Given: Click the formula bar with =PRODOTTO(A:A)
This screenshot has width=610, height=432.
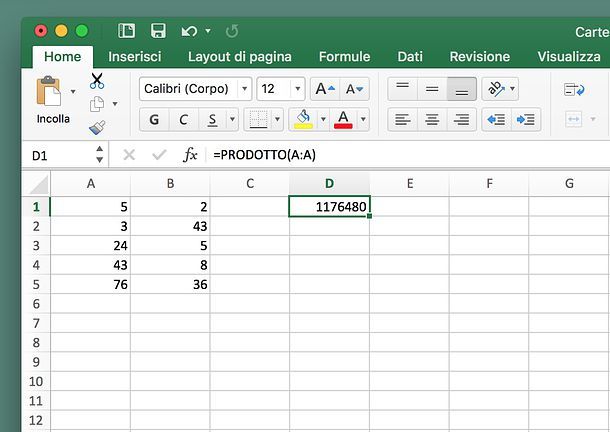Looking at the screenshot, I should coord(408,155).
